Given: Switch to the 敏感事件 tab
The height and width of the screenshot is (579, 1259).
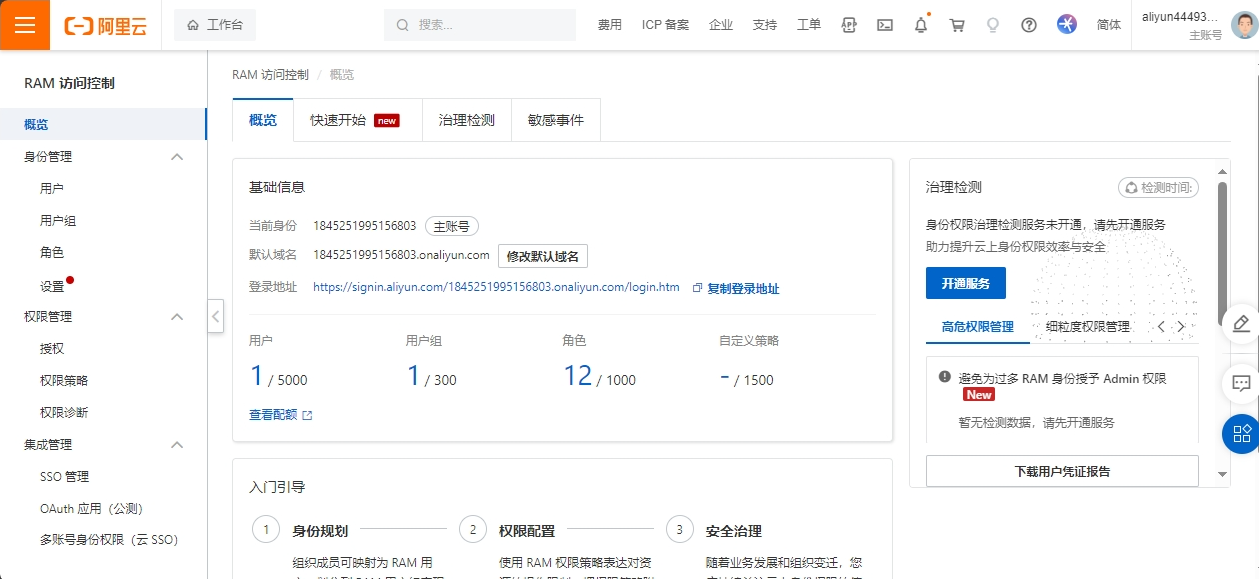Looking at the screenshot, I should (x=555, y=120).
